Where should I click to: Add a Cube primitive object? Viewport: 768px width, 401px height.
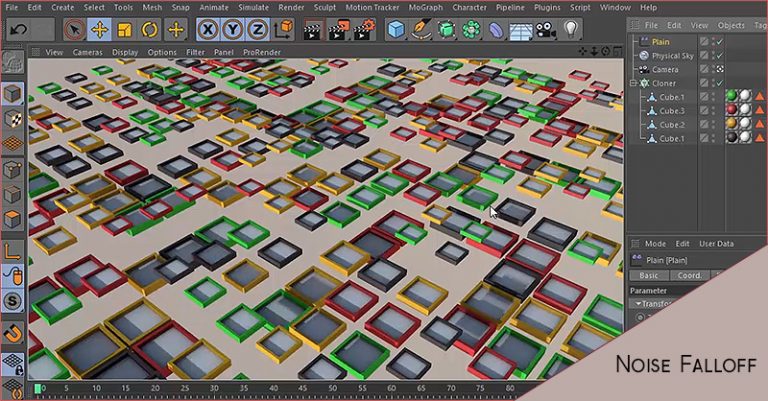pos(396,29)
